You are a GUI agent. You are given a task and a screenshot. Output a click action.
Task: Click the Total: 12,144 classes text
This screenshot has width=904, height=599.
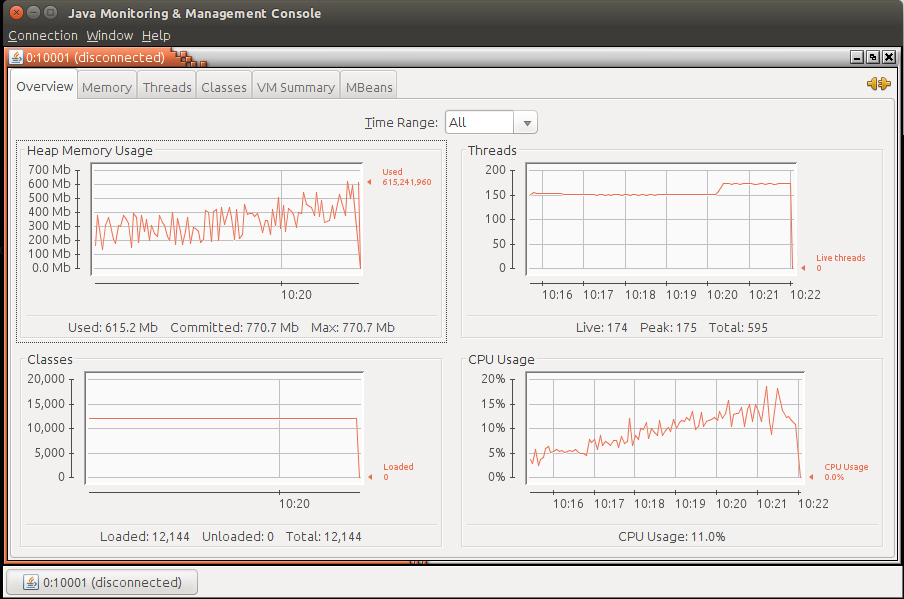pyautogui.click(x=323, y=537)
